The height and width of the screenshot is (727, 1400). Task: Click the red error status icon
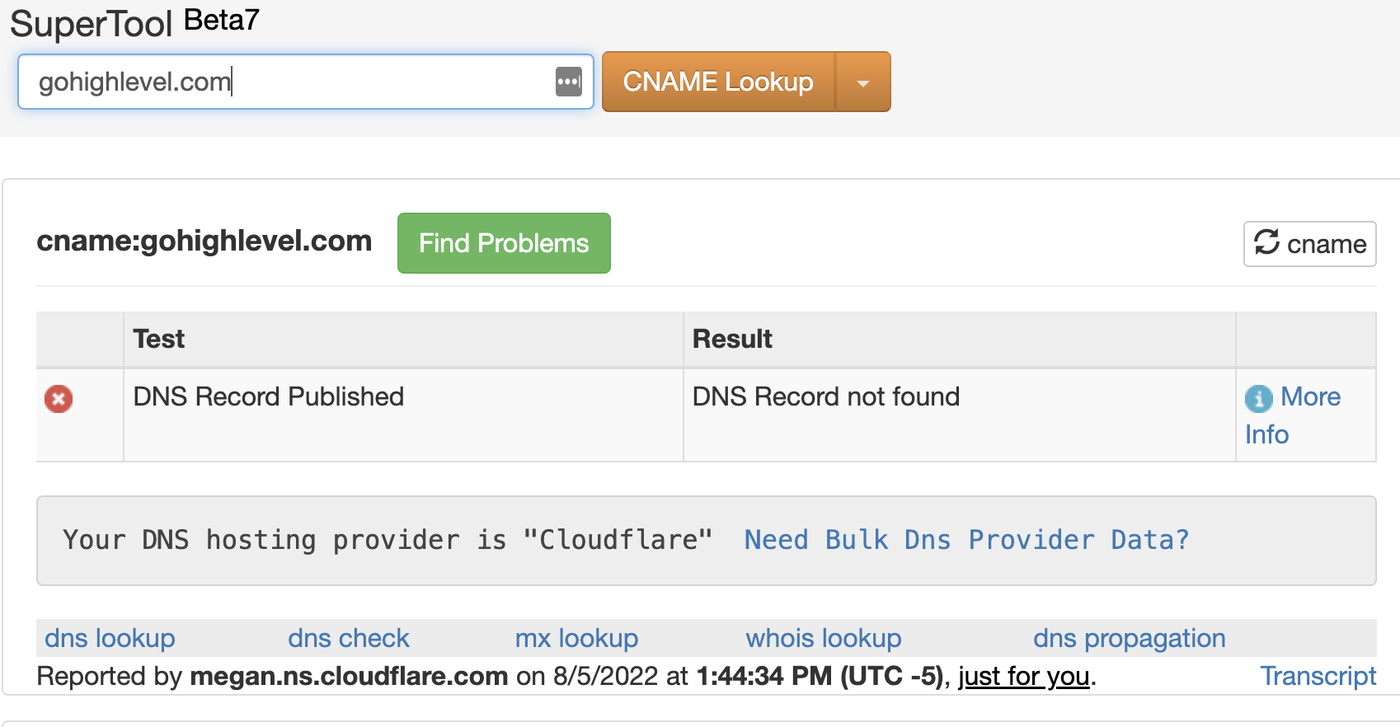[x=59, y=399]
